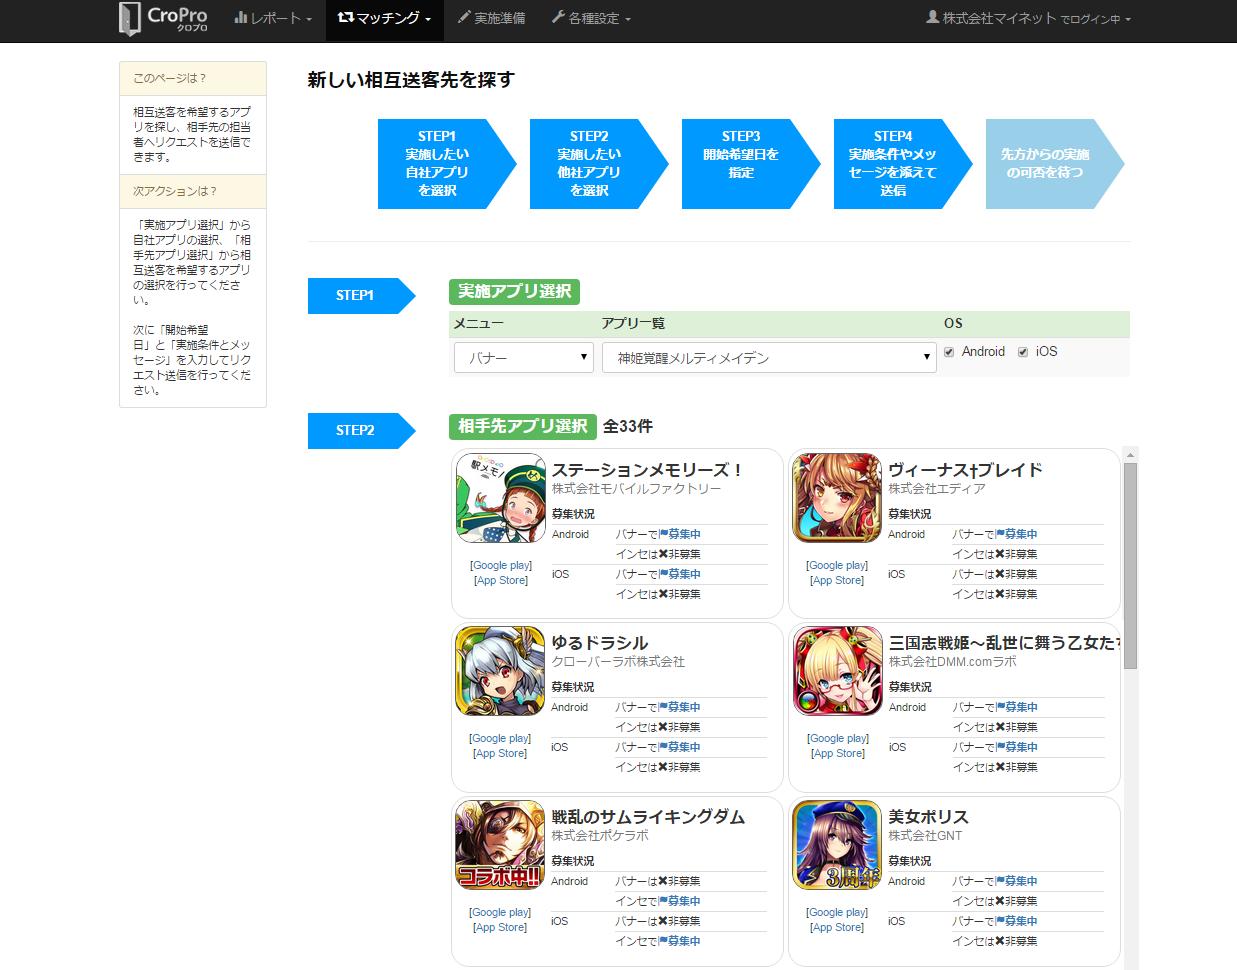Select the ステーションメモリーズ！ app icon
Image resolution: width=1237 pixels, height=970 pixels.
coord(500,498)
